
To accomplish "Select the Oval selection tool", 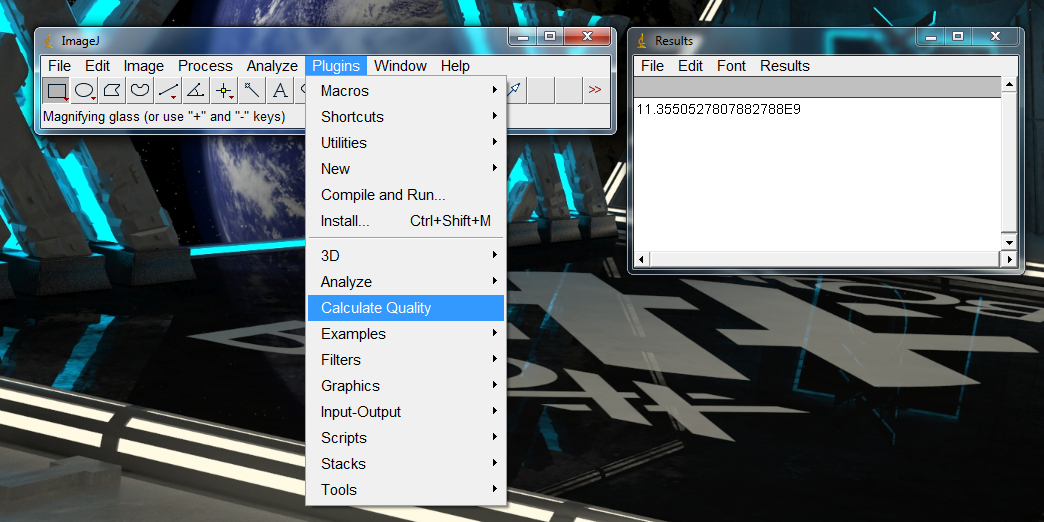I will 85,90.
